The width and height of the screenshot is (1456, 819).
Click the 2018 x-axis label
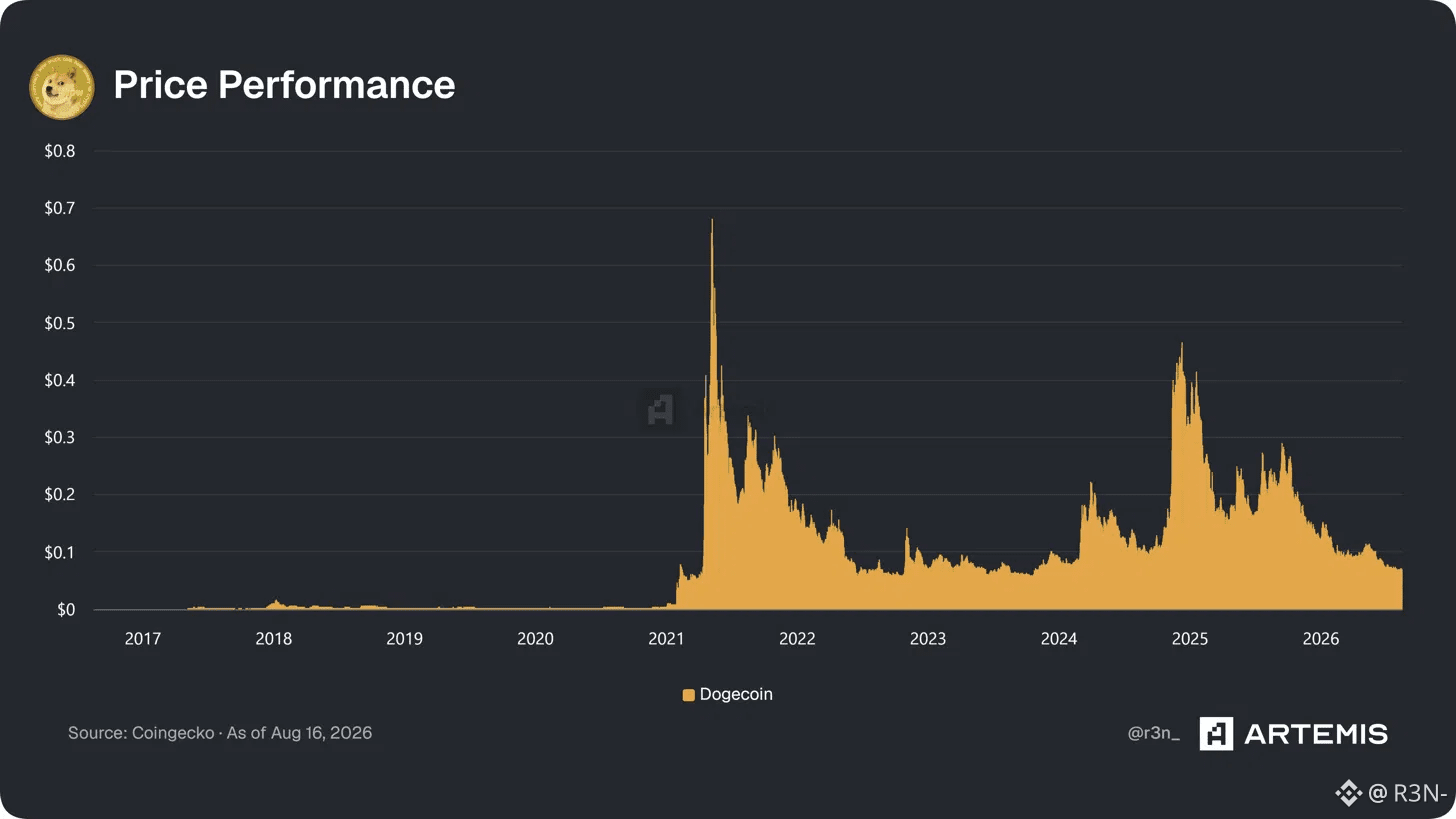(x=274, y=638)
